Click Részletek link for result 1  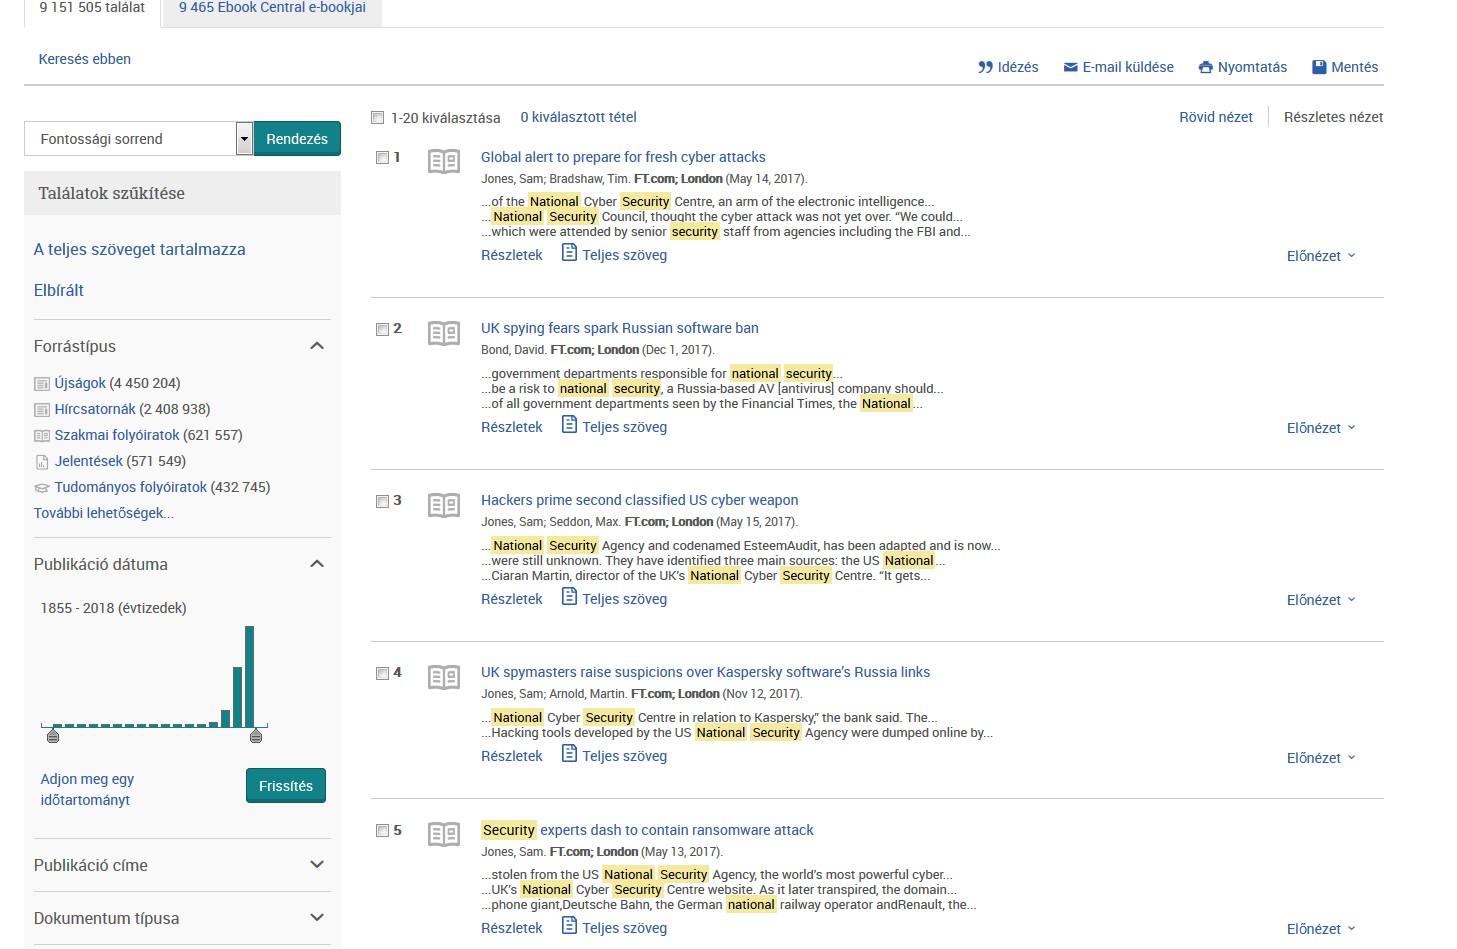click(512, 255)
